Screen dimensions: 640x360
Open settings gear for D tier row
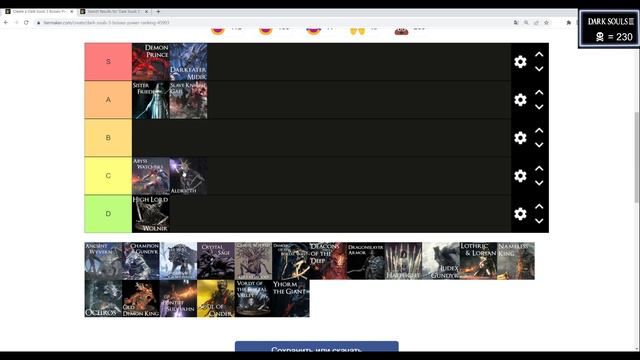[520, 213]
